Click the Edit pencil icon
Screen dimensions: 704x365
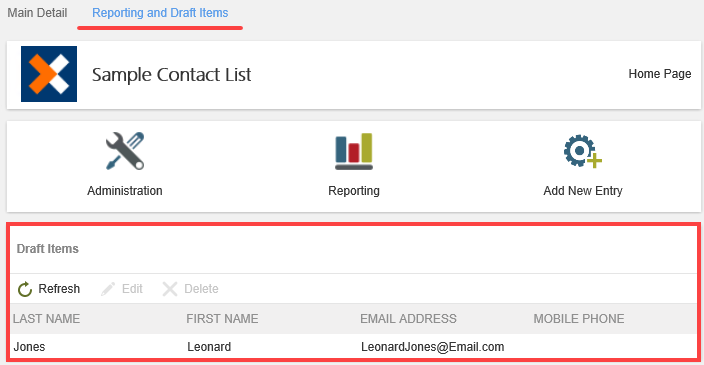point(108,289)
